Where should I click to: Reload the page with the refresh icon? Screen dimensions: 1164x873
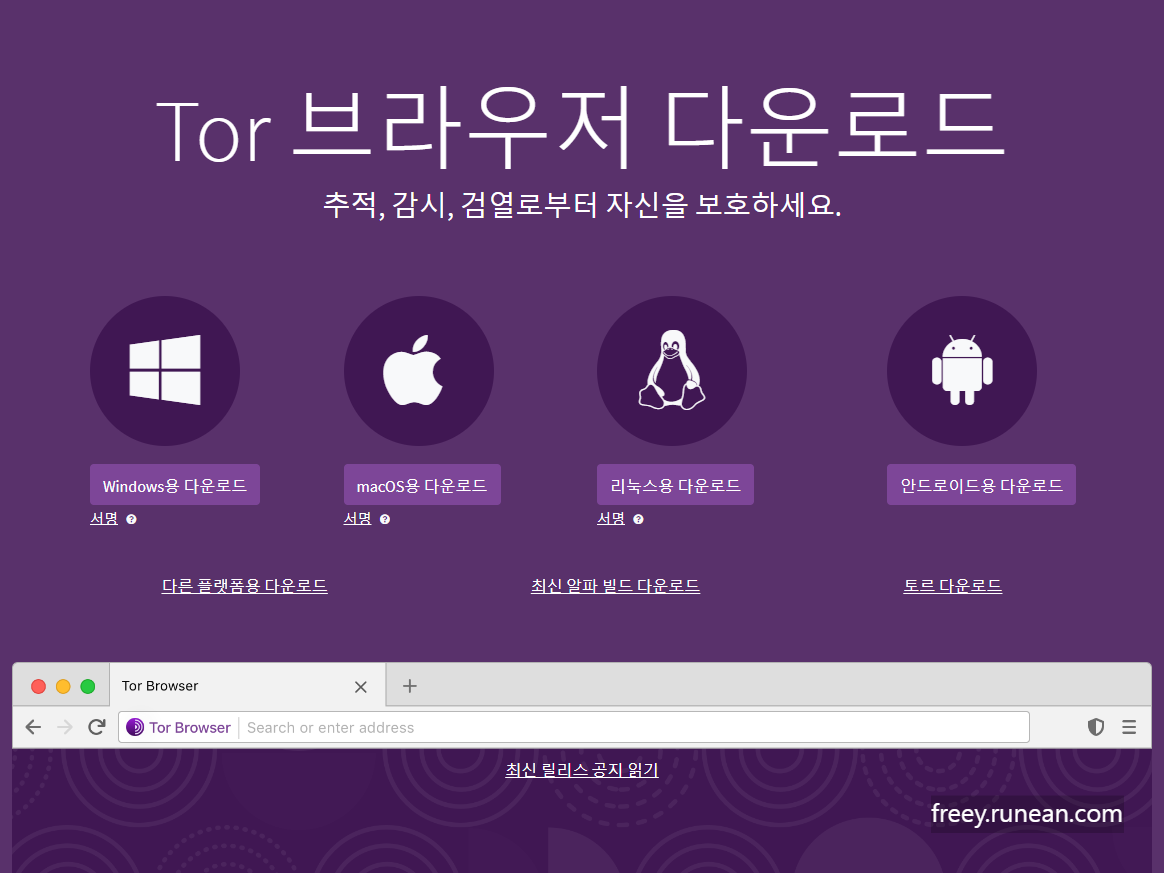tap(97, 727)
